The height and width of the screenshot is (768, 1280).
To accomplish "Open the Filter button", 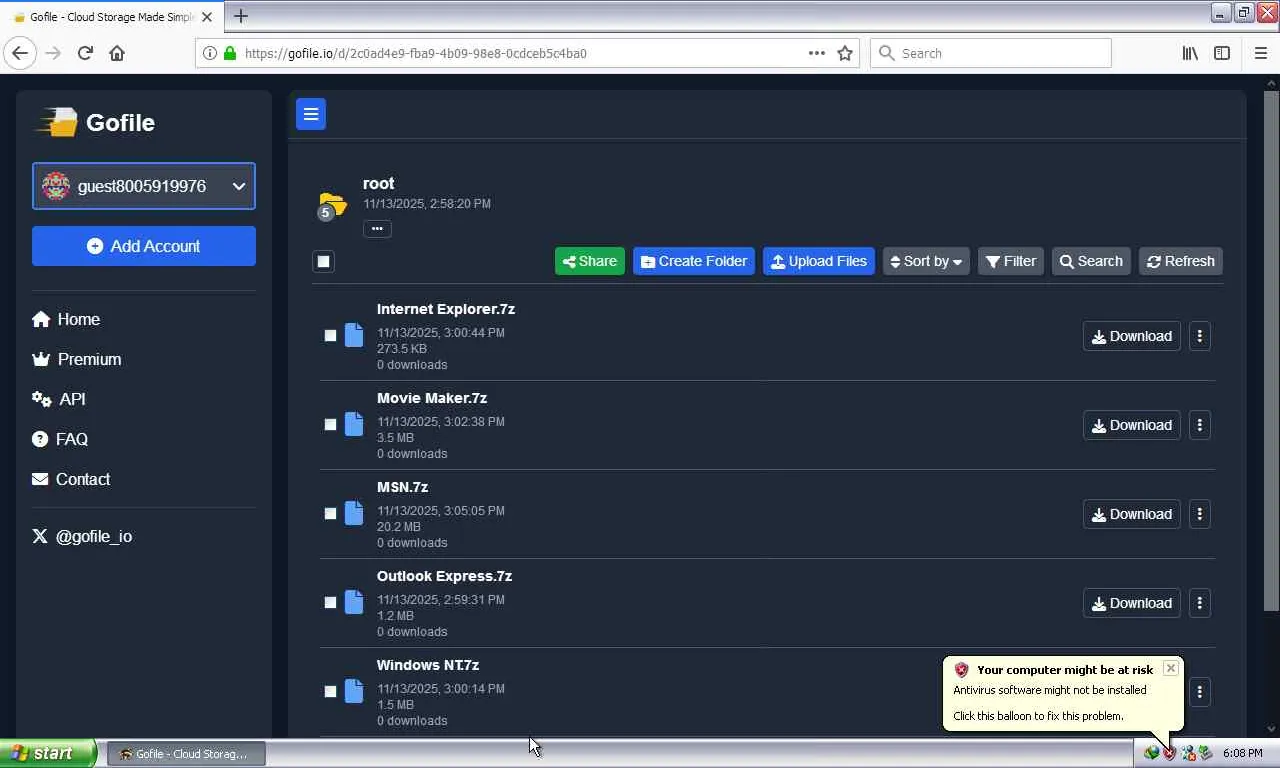I will point(1011,261).
